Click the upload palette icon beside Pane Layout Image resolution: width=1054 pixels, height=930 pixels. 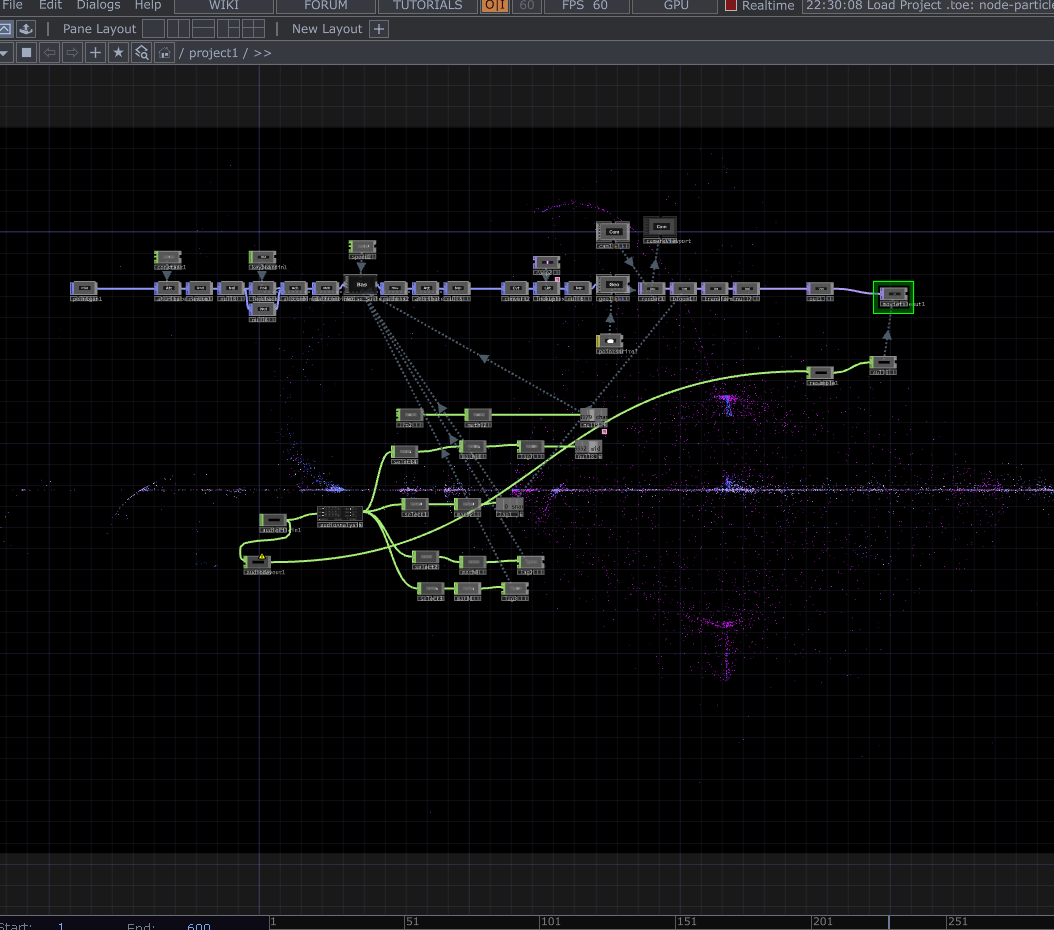coord(26,29)
